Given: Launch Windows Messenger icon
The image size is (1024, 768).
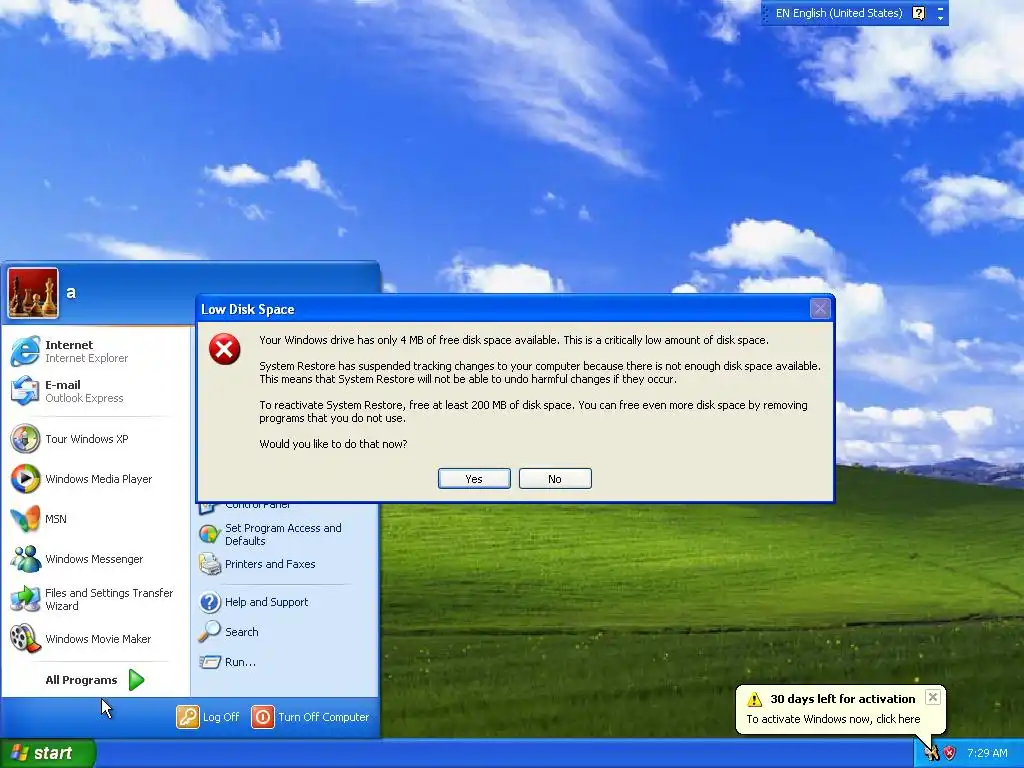Looking at the screenshot, I should (x=25, y=559).
